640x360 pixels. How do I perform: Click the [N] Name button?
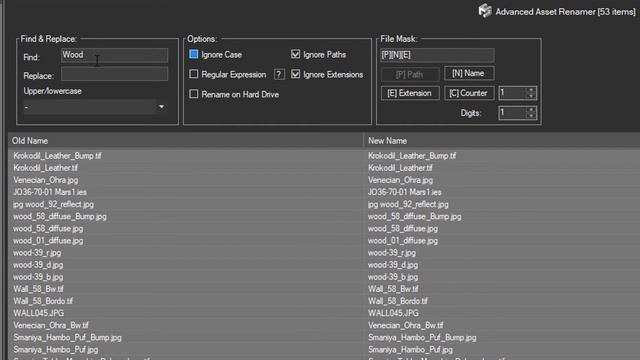click(469, 73)
